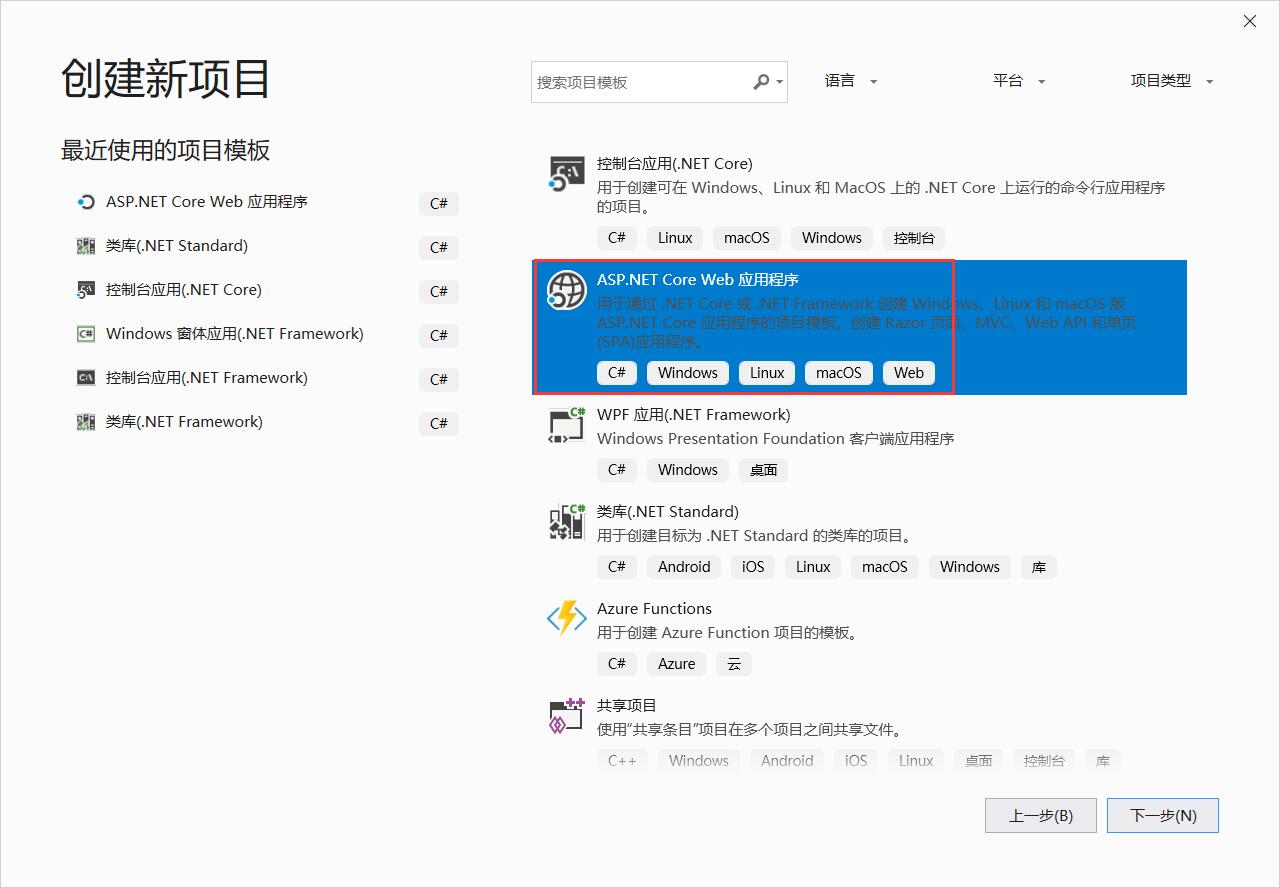Viewport: 1280px width, 888px height.
Task: Select the Azure Functions lightning icon
Action: tap(567, 619)
